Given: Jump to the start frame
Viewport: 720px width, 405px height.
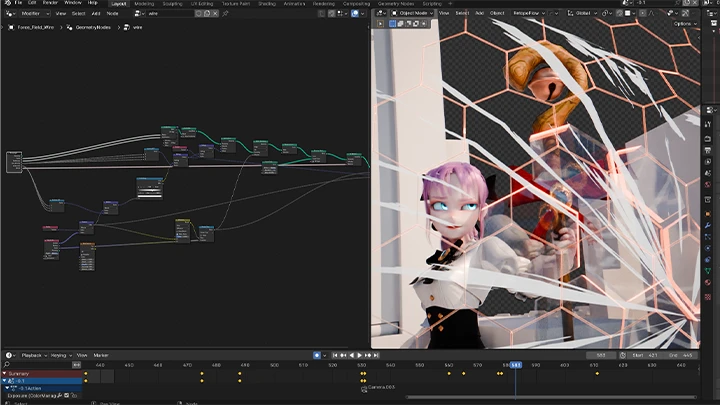Looking at the screenshot, I should (335, 355).
